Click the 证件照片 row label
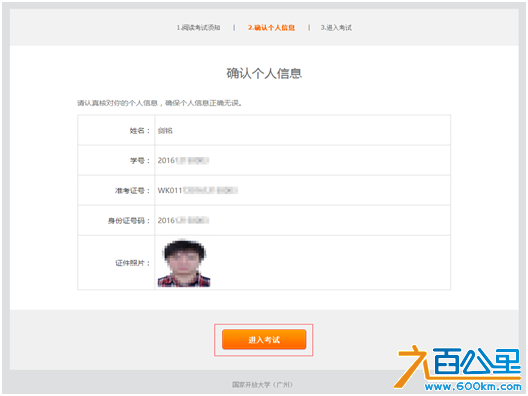This screenshot has width=528, height=396. click(132, 263)
